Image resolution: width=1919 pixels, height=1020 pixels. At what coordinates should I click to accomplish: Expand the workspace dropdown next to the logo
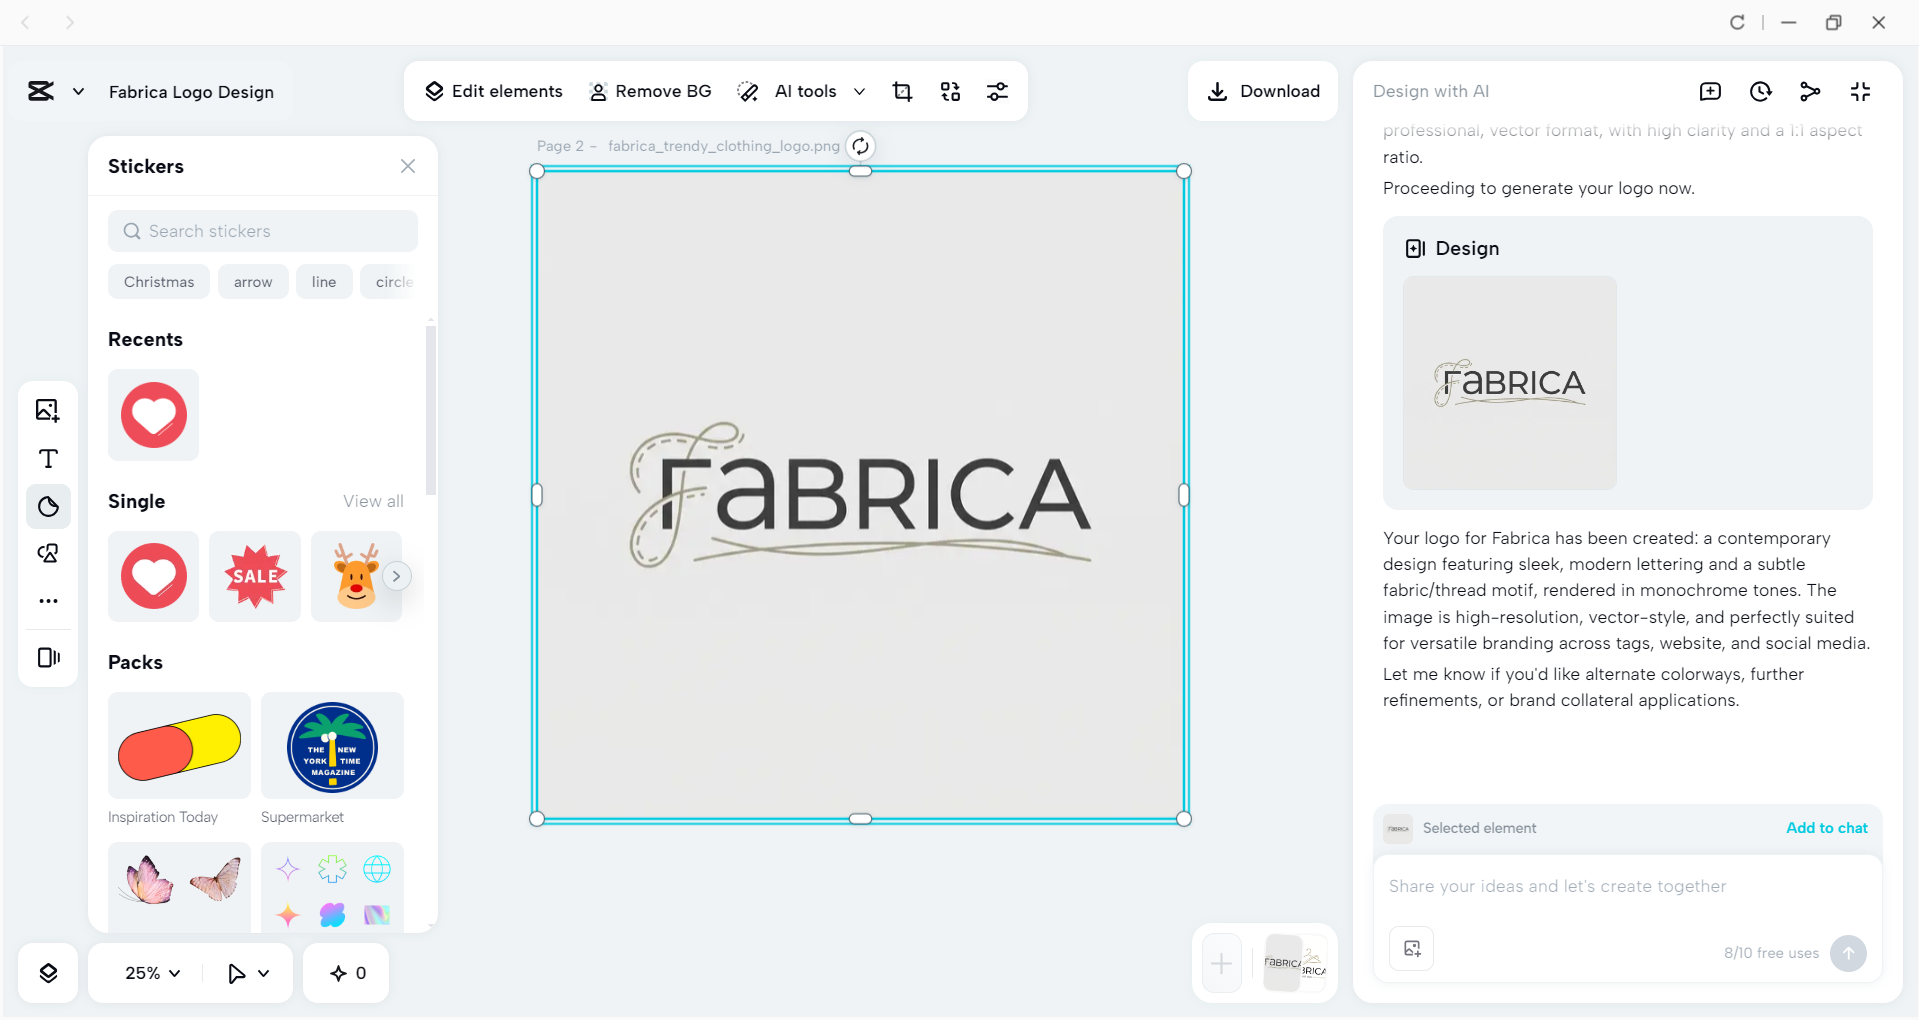[x=80, y=91]
